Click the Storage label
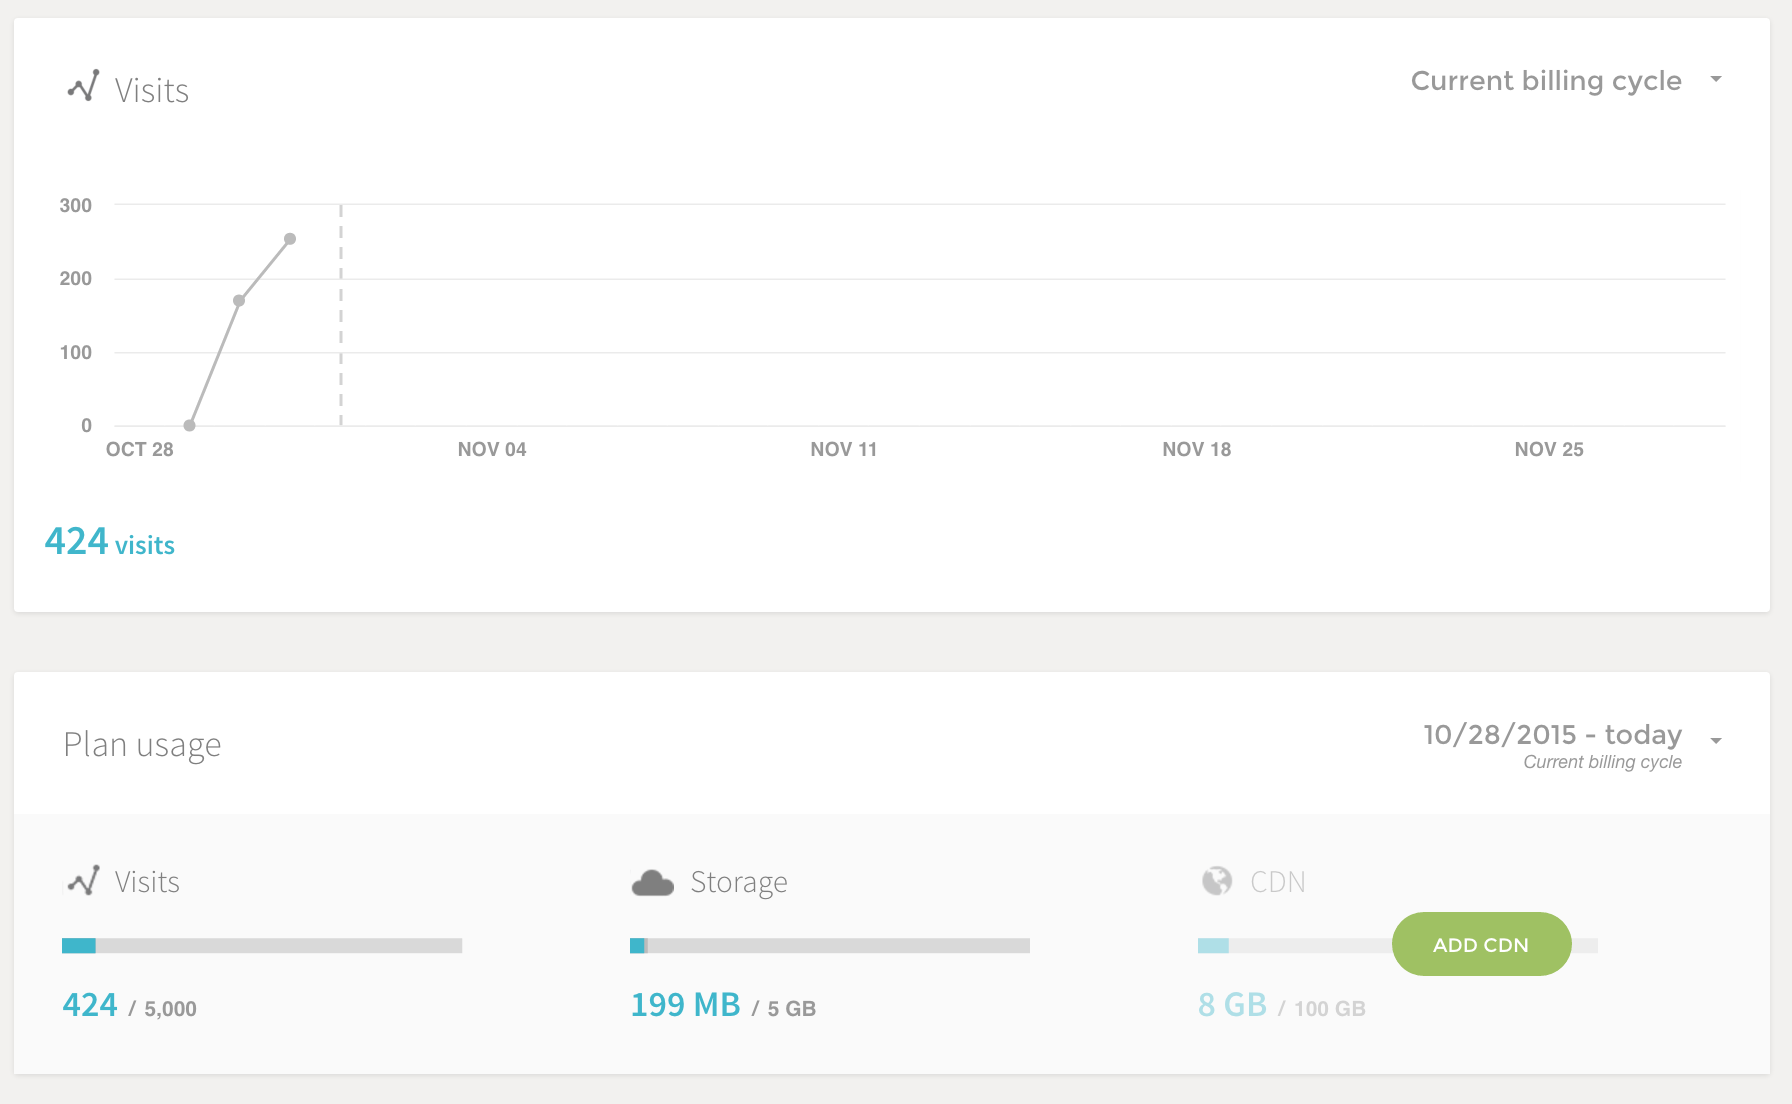Viewport: 1792px width, 1104px height. [x=739, y=882]
